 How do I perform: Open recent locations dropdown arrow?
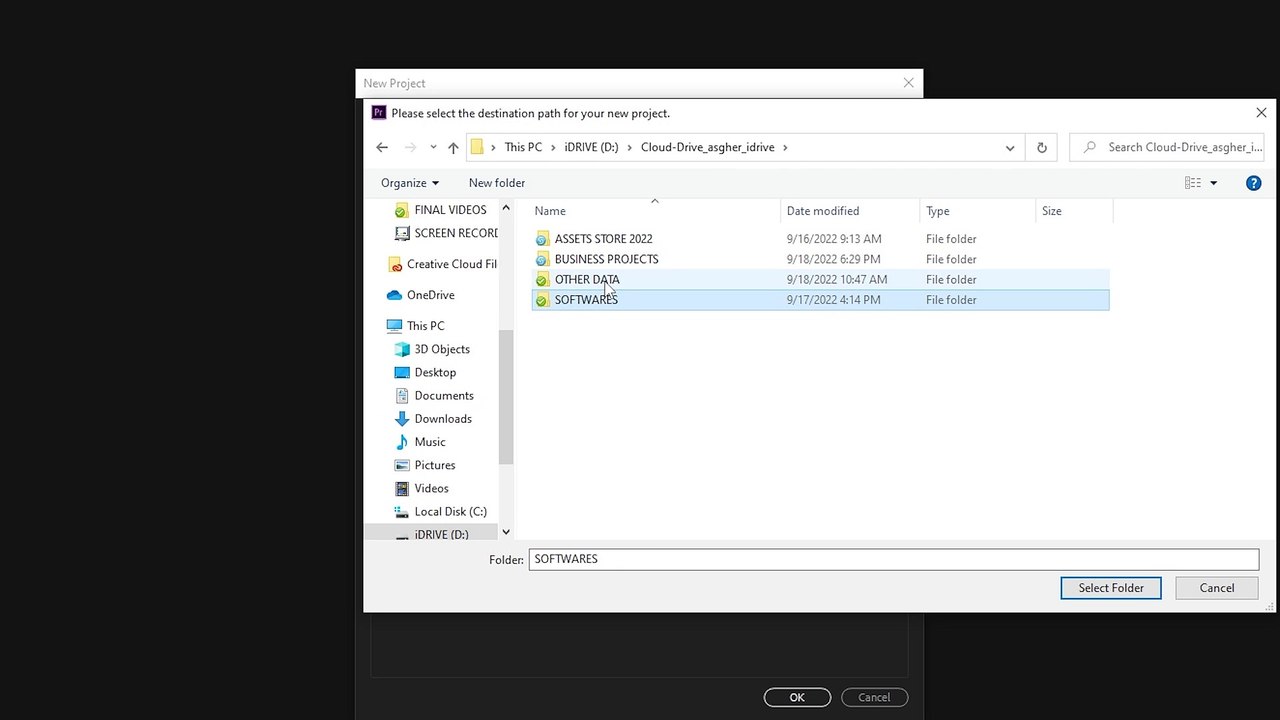(433, 147)
